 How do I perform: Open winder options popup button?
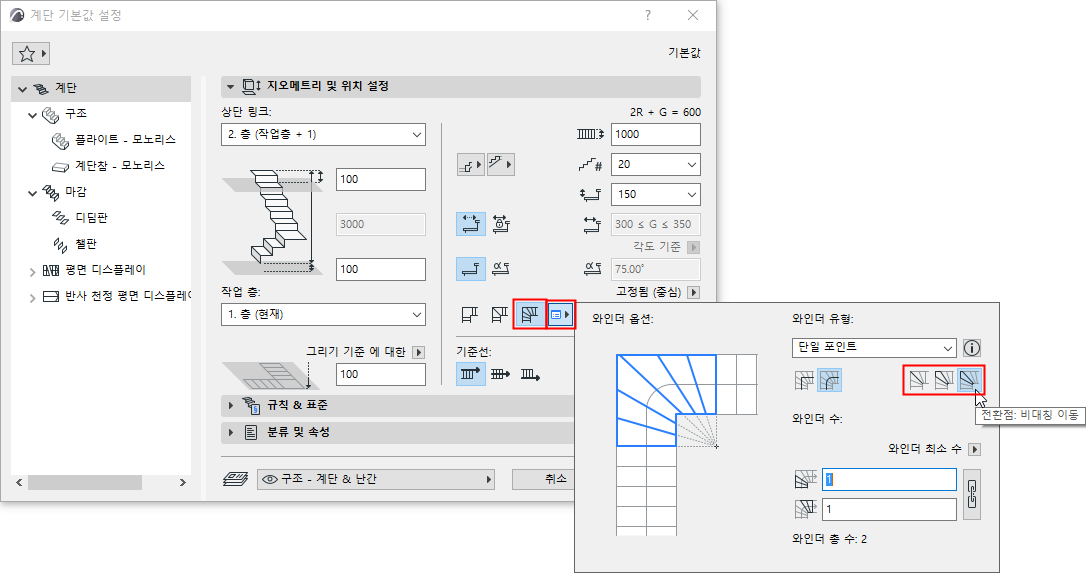pos(560,315)
